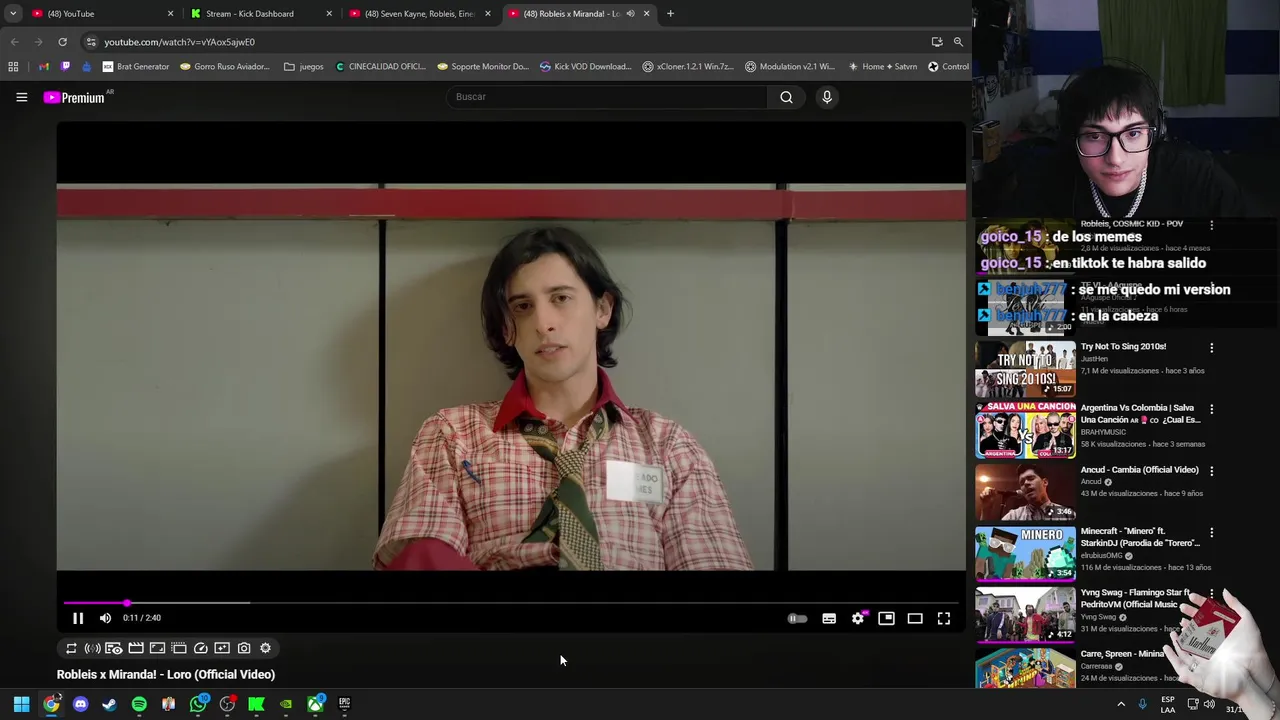Open a new browser tab

pos(670,14)
